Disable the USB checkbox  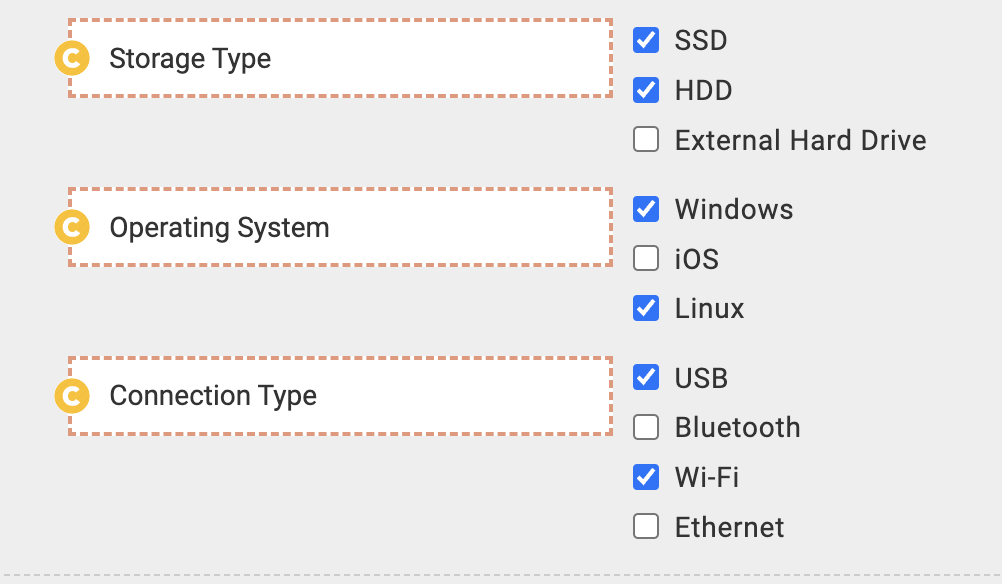click(x=646, y=377)
